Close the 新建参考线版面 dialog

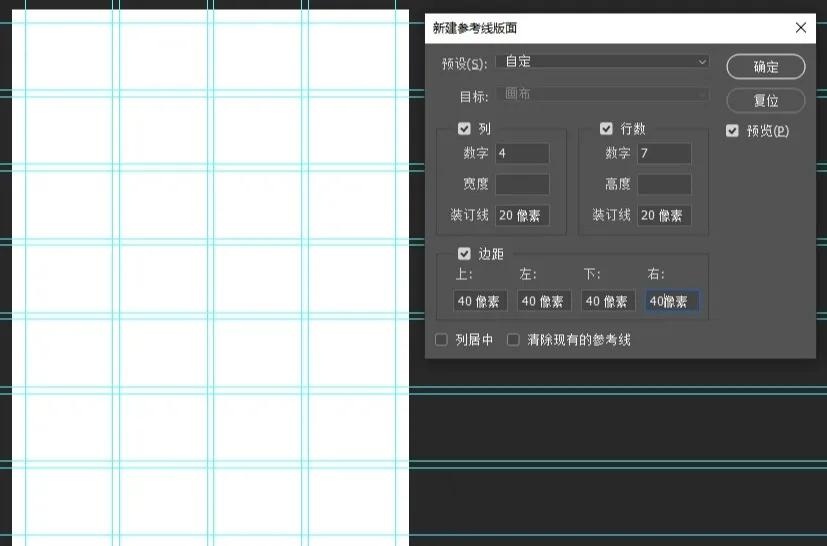pyautogui.click(x=801, y=28)
